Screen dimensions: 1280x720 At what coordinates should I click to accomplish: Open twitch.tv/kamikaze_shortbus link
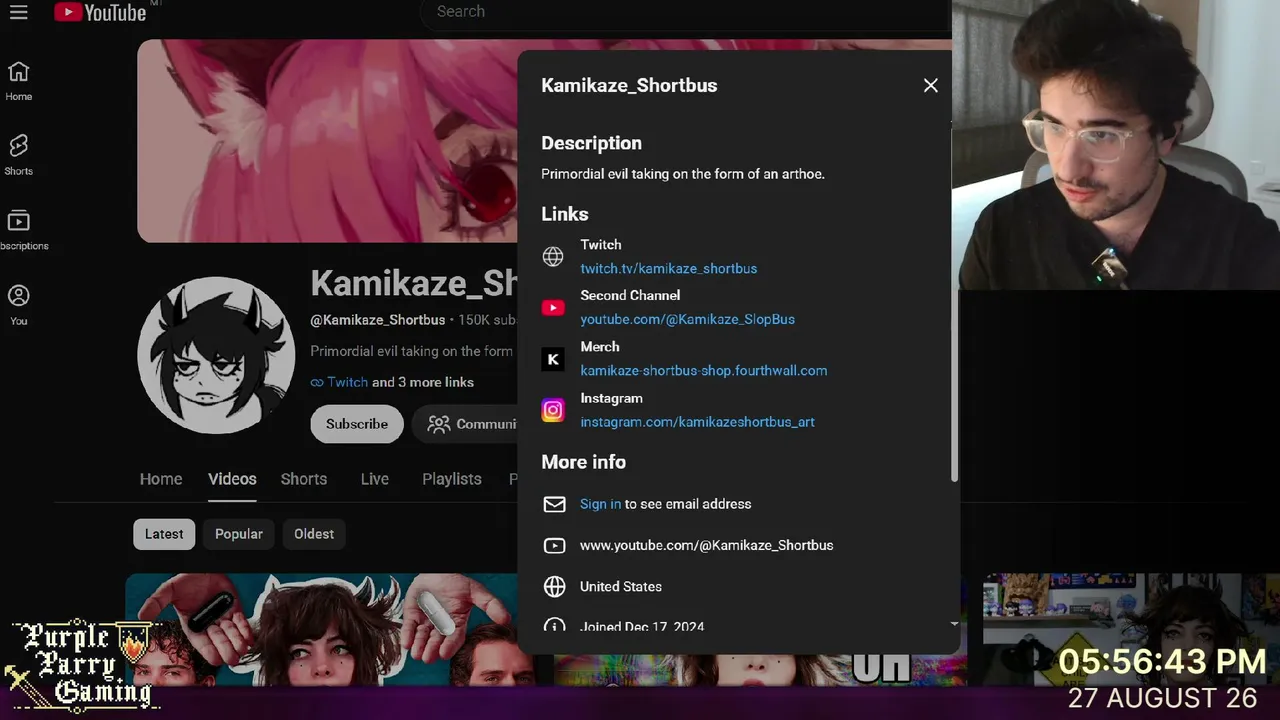(x=669, y=268)
